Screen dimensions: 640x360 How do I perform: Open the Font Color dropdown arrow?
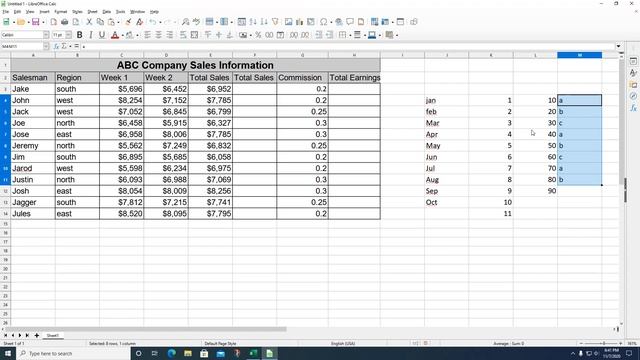pos(123,36)
